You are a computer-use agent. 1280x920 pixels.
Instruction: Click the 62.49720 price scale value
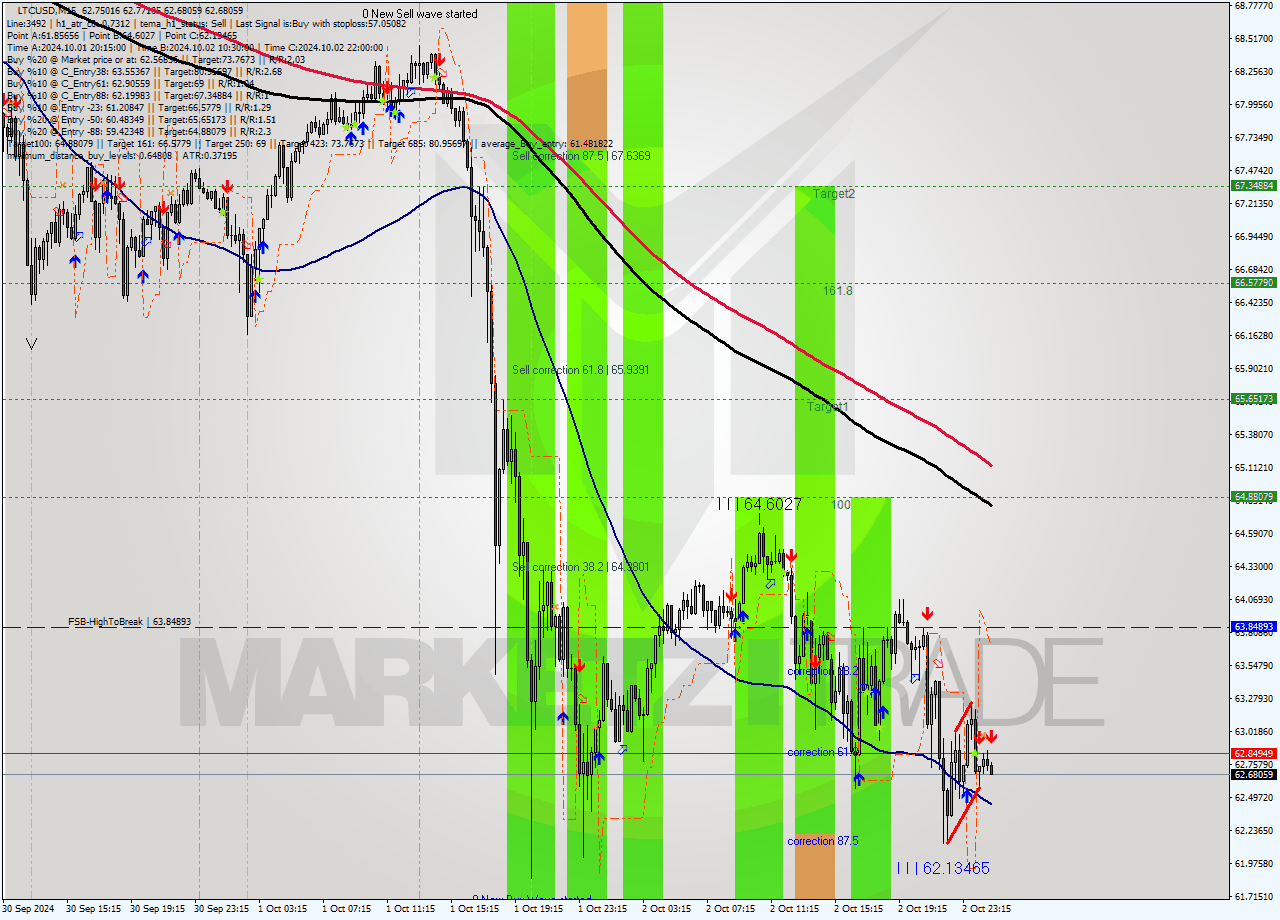coord(1253,797)
